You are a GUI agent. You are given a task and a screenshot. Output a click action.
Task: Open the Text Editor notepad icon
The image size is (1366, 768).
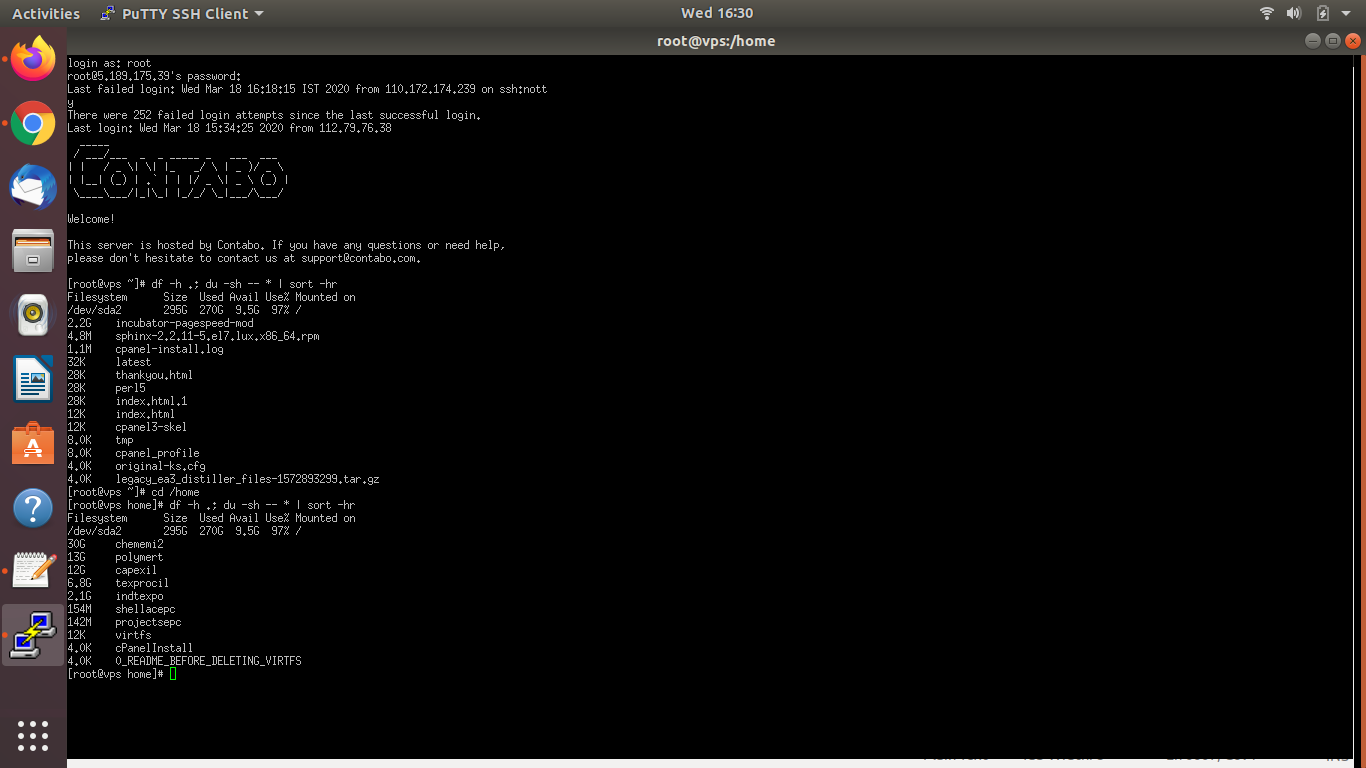click(x=33, y=571)
